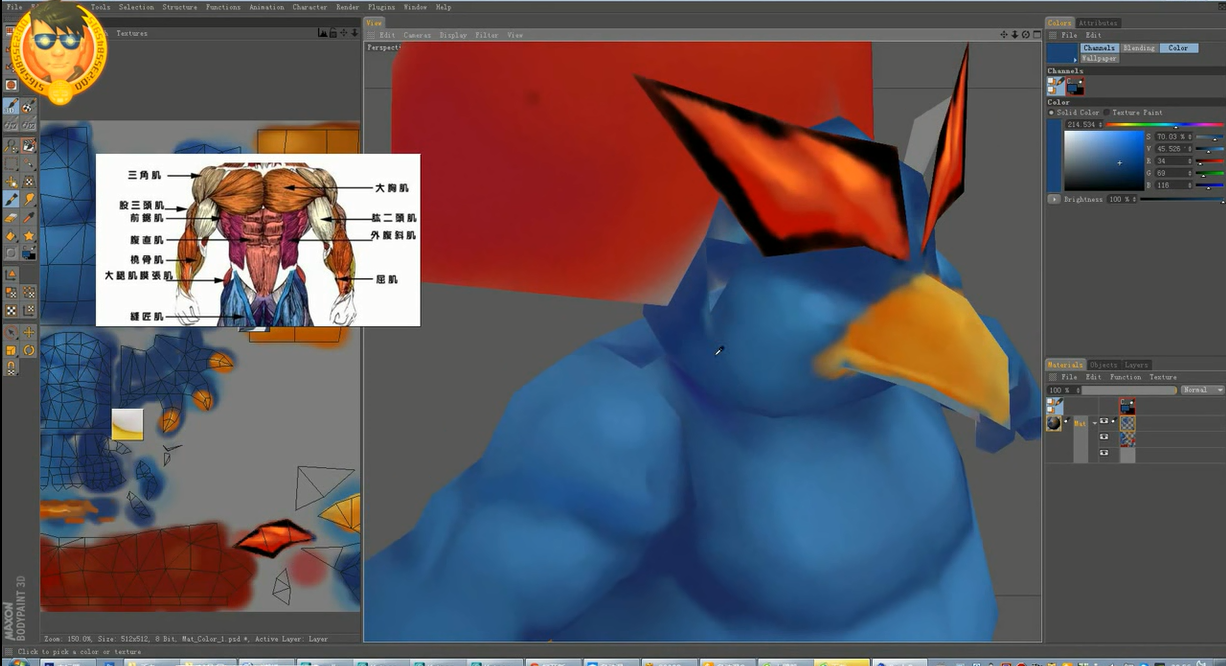Click the R red value stepper
Screen dimensions: 1226x666
click(1190, 160)
